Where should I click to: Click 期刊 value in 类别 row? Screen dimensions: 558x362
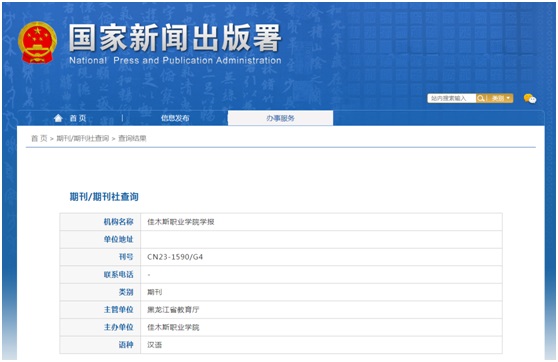154,292
